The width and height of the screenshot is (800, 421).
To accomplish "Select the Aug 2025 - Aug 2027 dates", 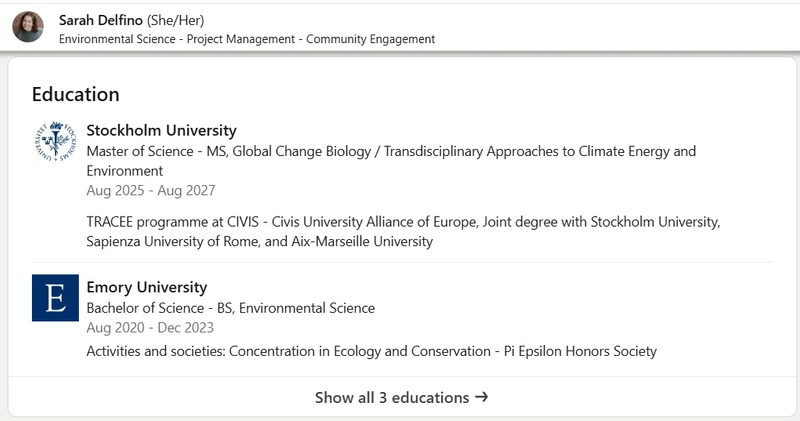I will (x=151, y=190).
